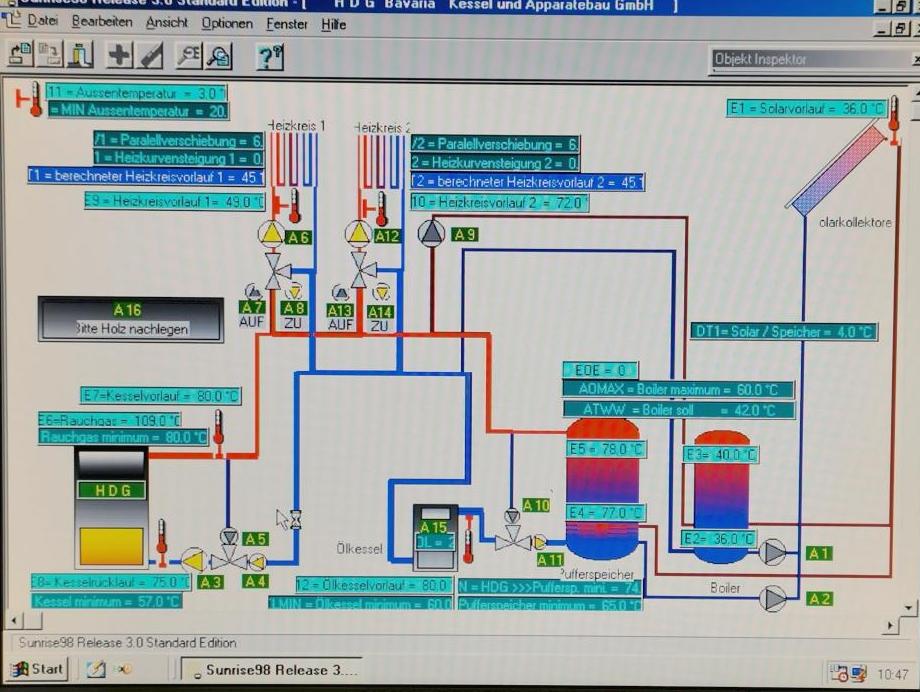Select the Aussentemperatur = 3.0 label
The image size is (920, 692).
(x=136, y=93)
